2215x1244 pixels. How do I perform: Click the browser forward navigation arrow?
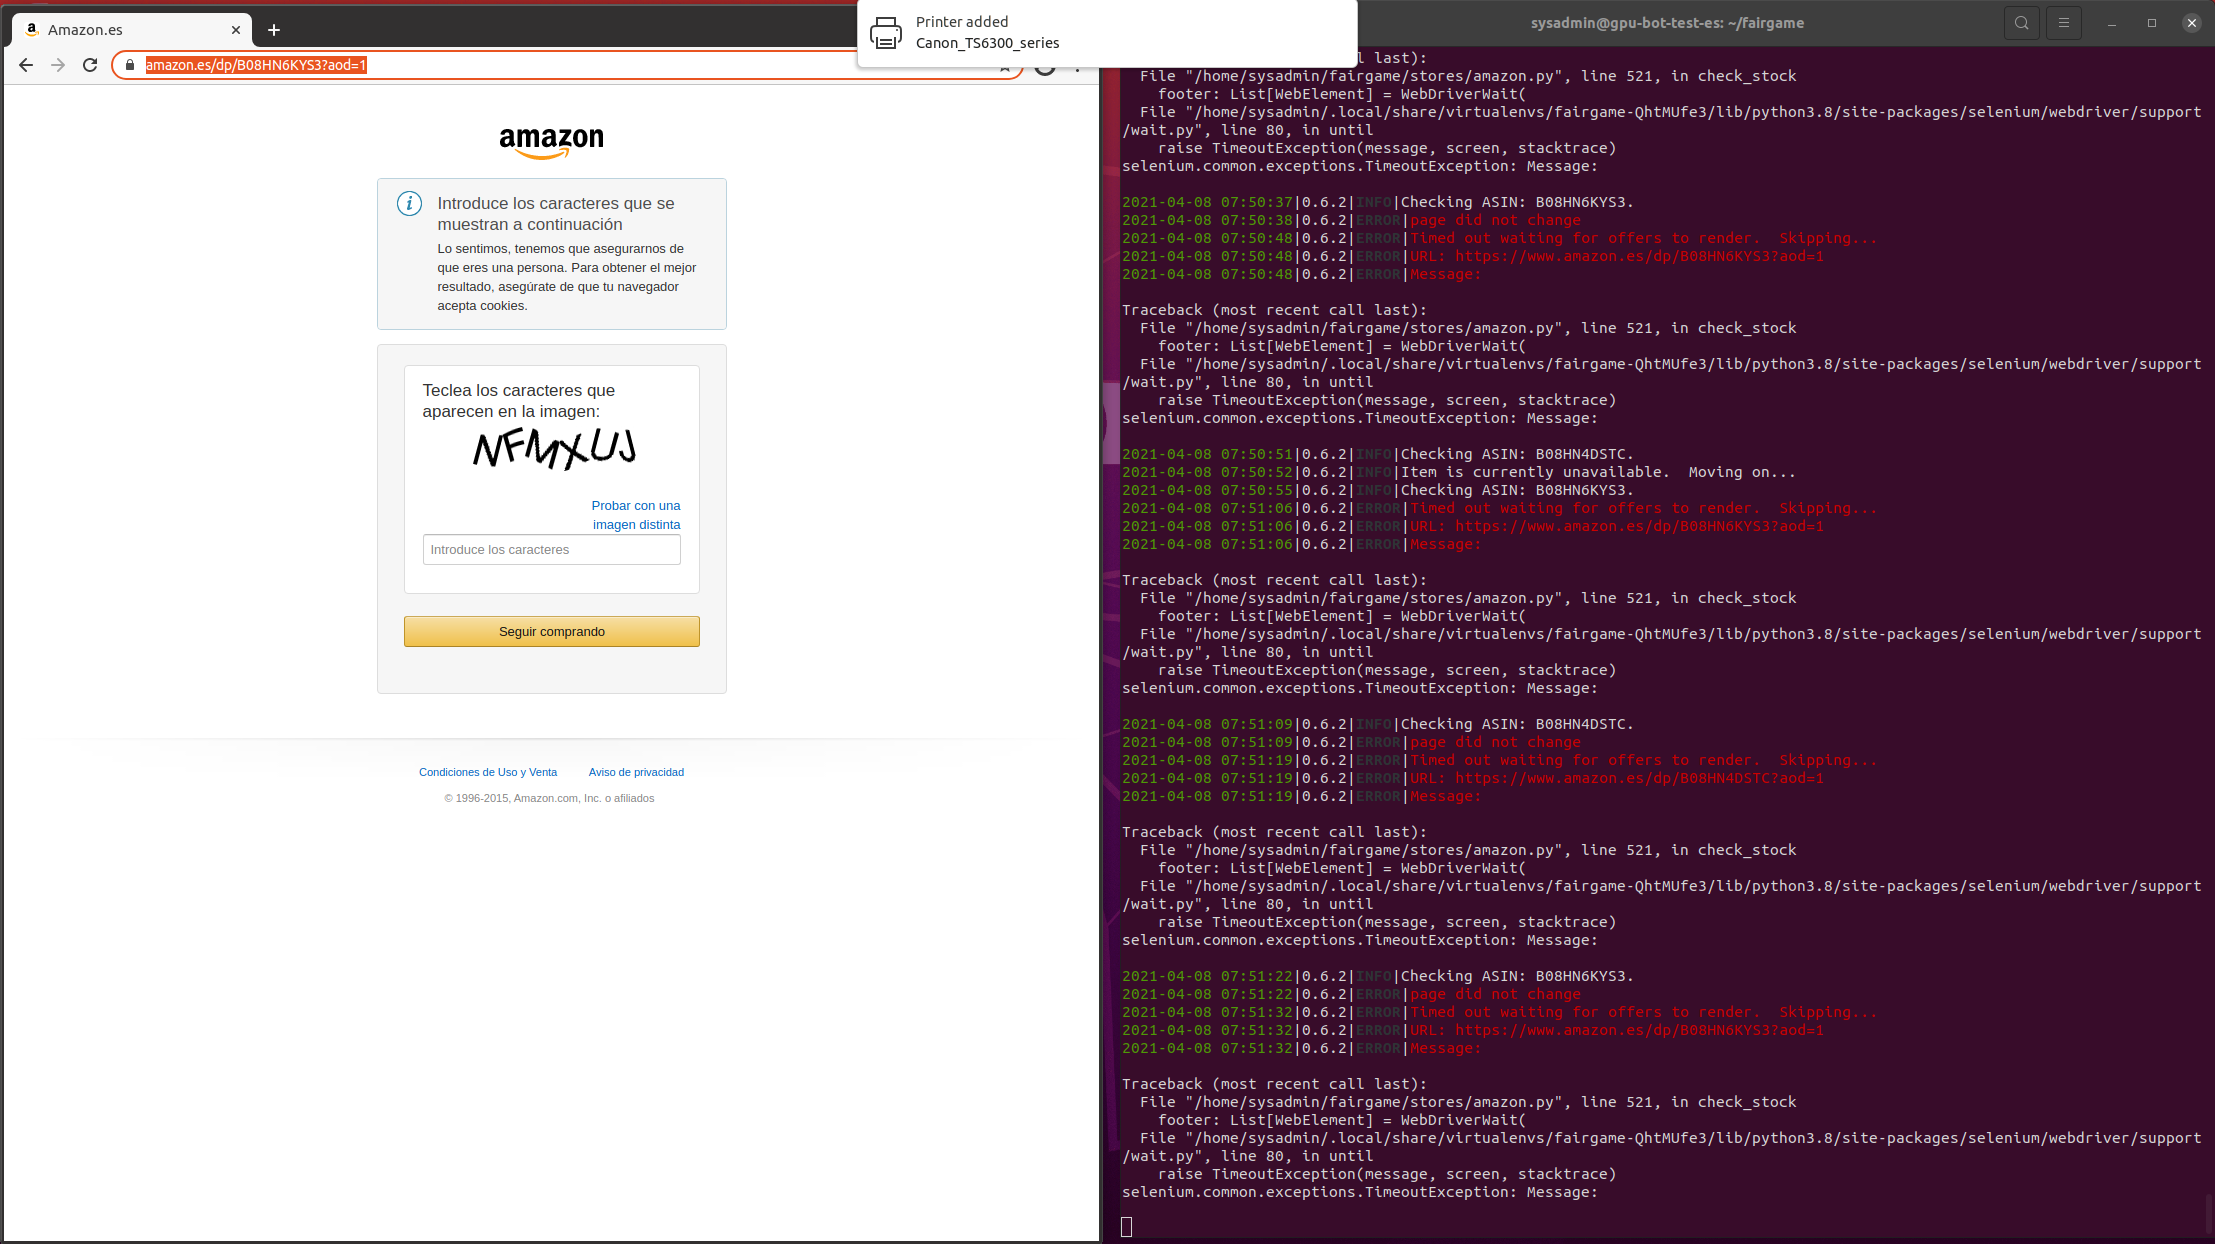click(57, 65)
